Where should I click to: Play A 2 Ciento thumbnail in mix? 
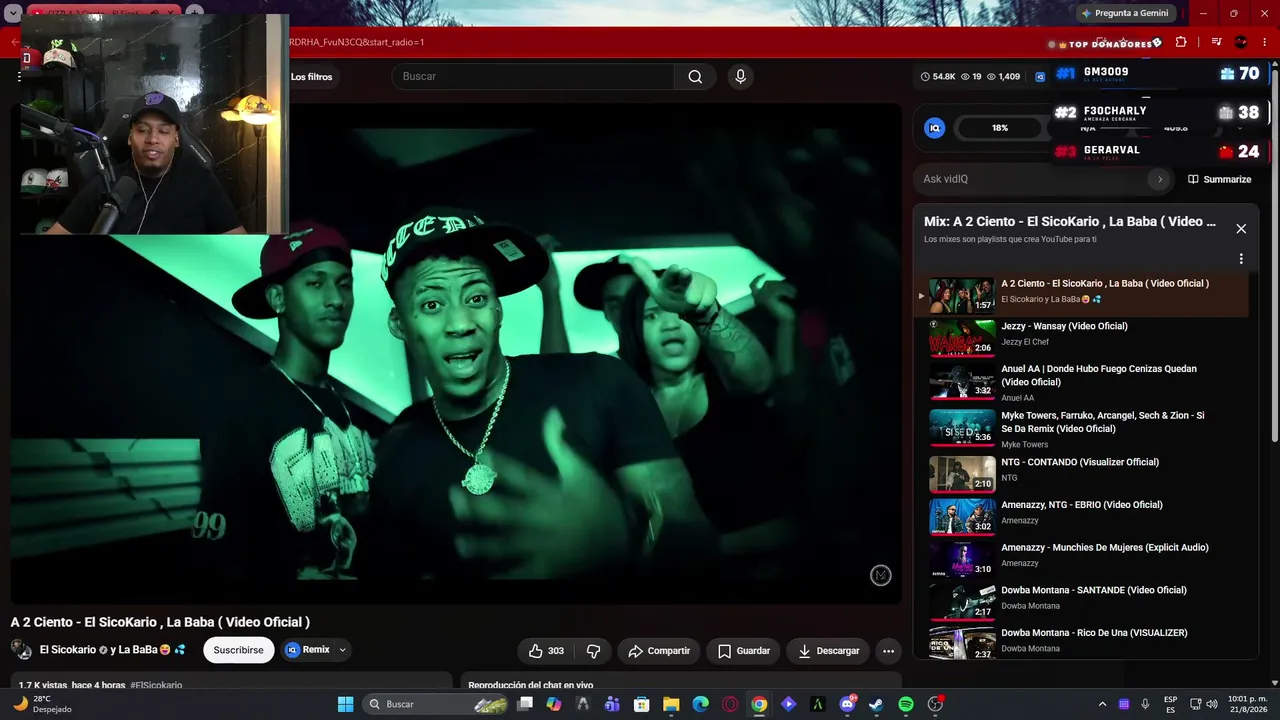tap(962, 295)
